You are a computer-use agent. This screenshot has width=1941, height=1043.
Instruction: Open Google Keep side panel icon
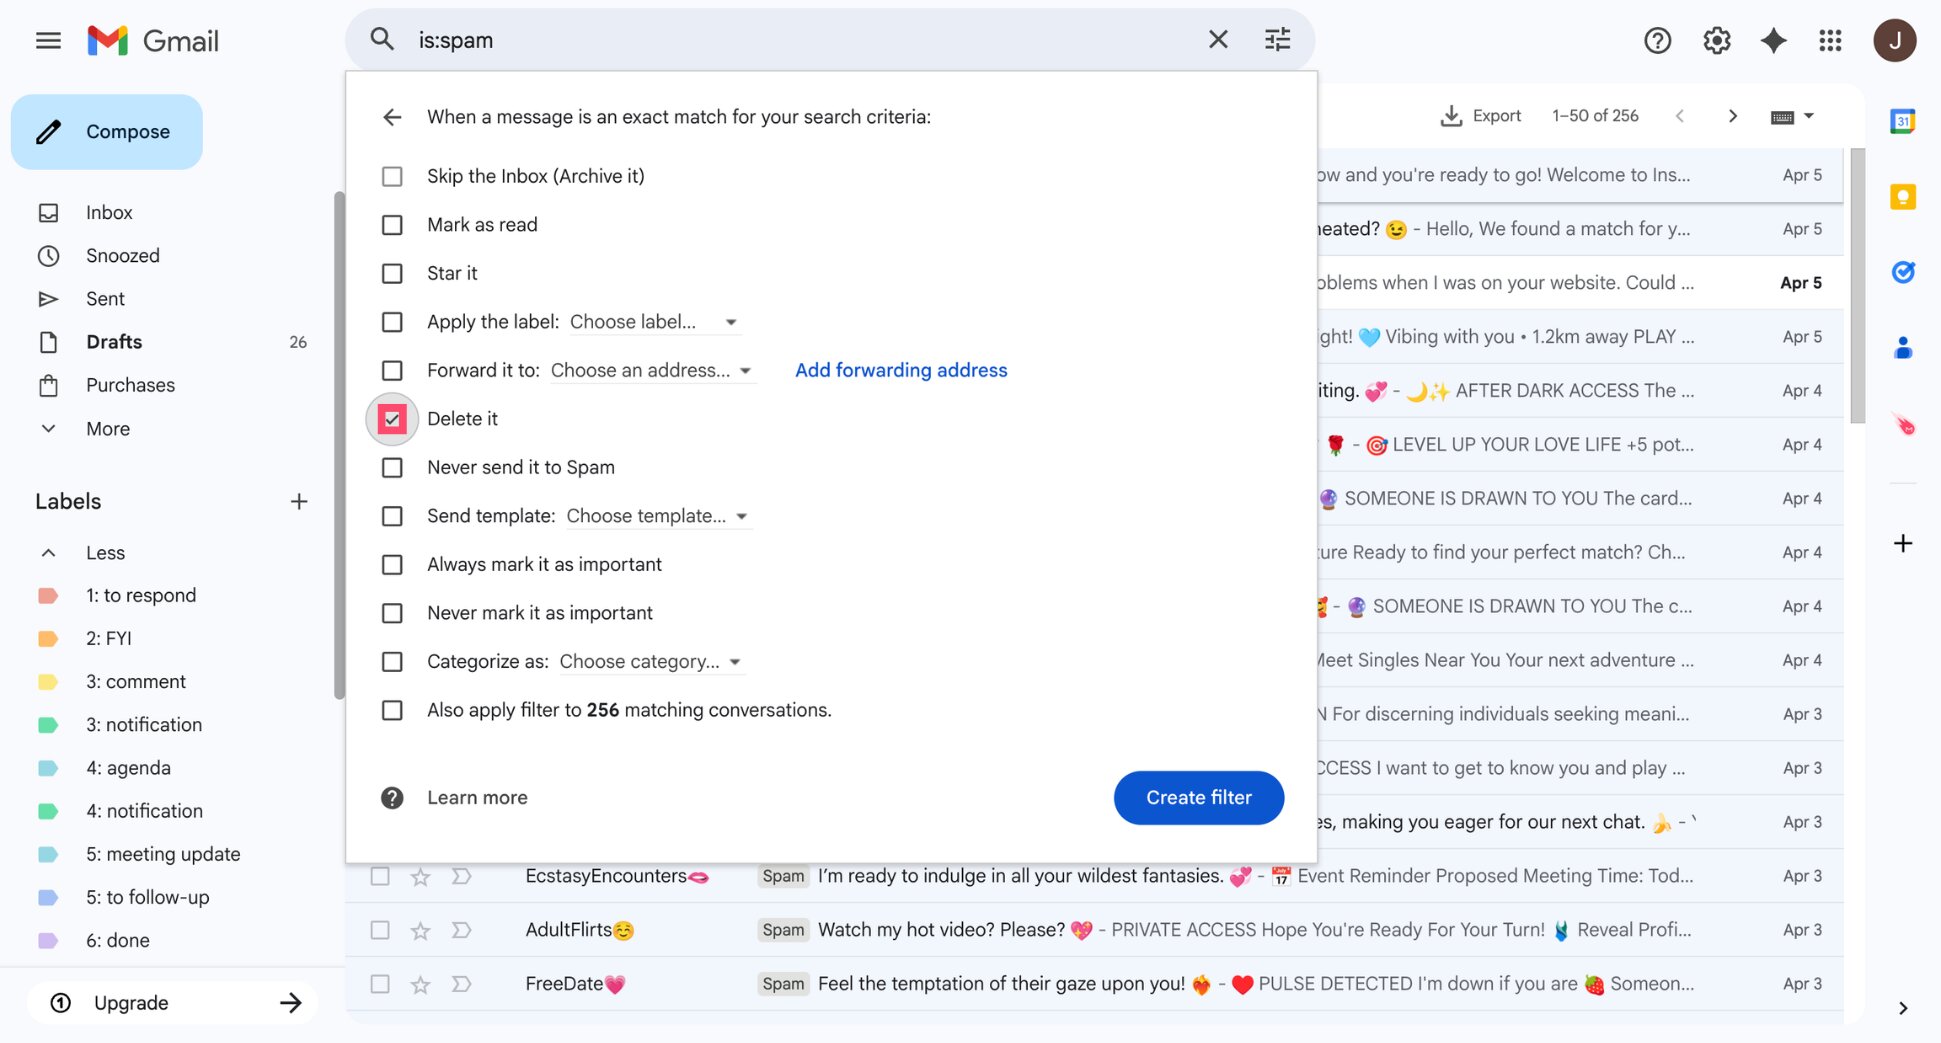click(x=1902, y=197)
